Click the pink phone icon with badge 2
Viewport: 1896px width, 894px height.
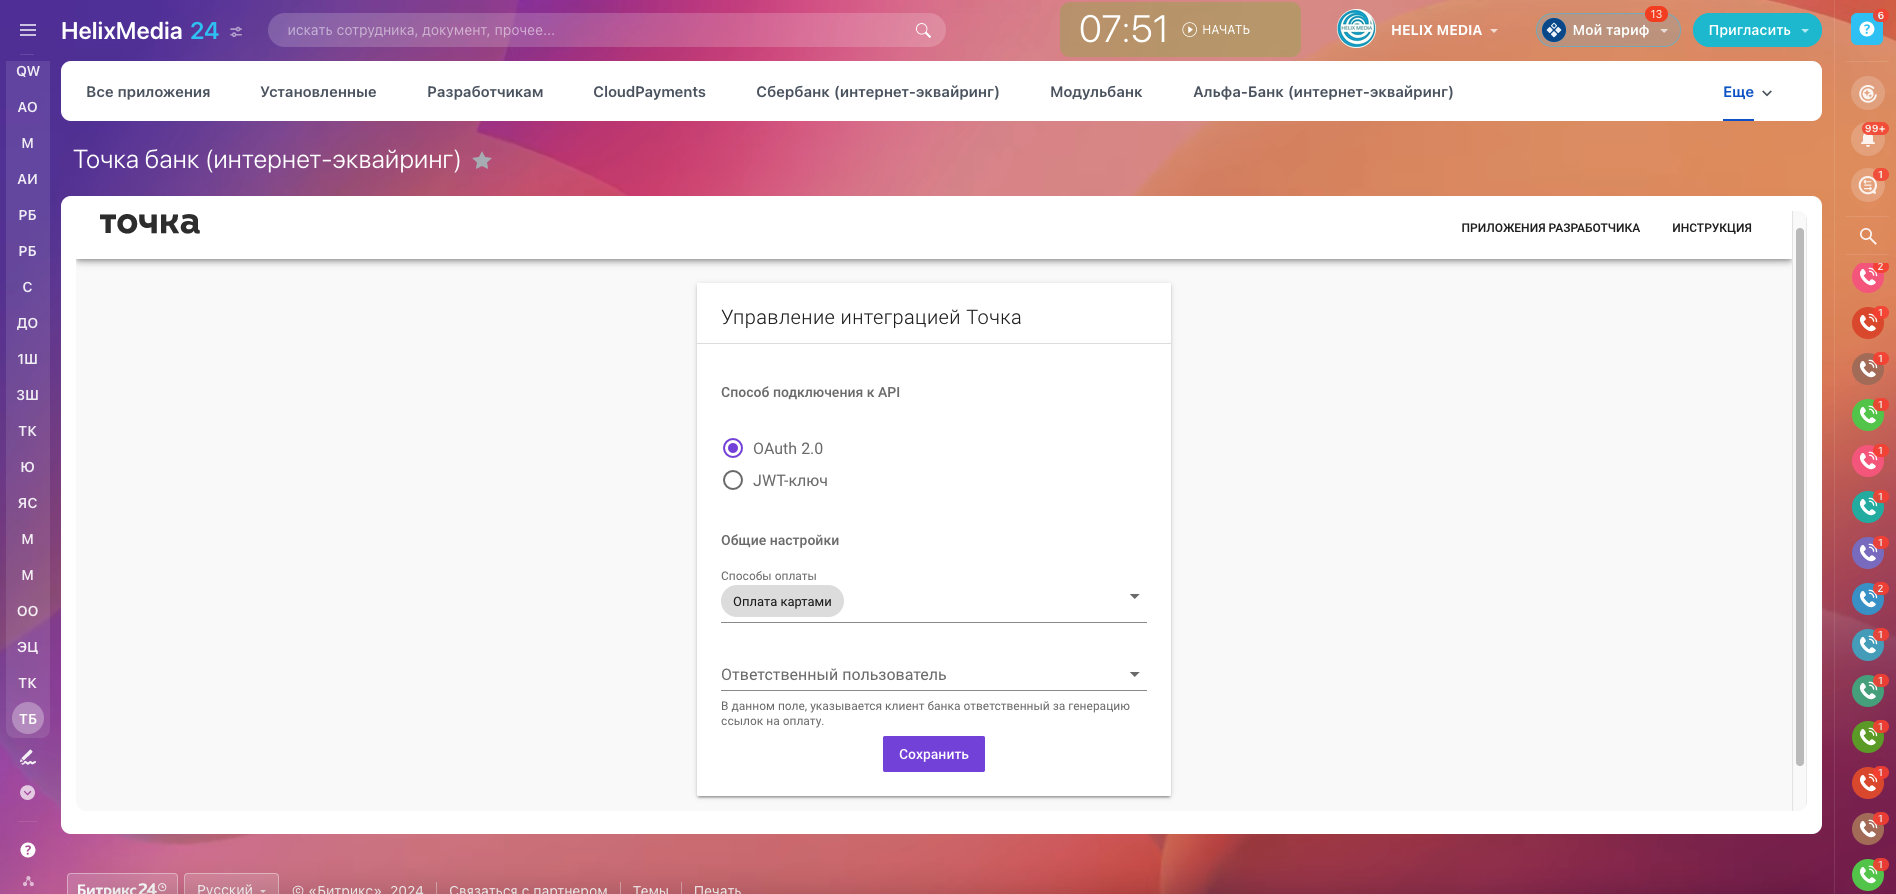(x=1867, y=277)
